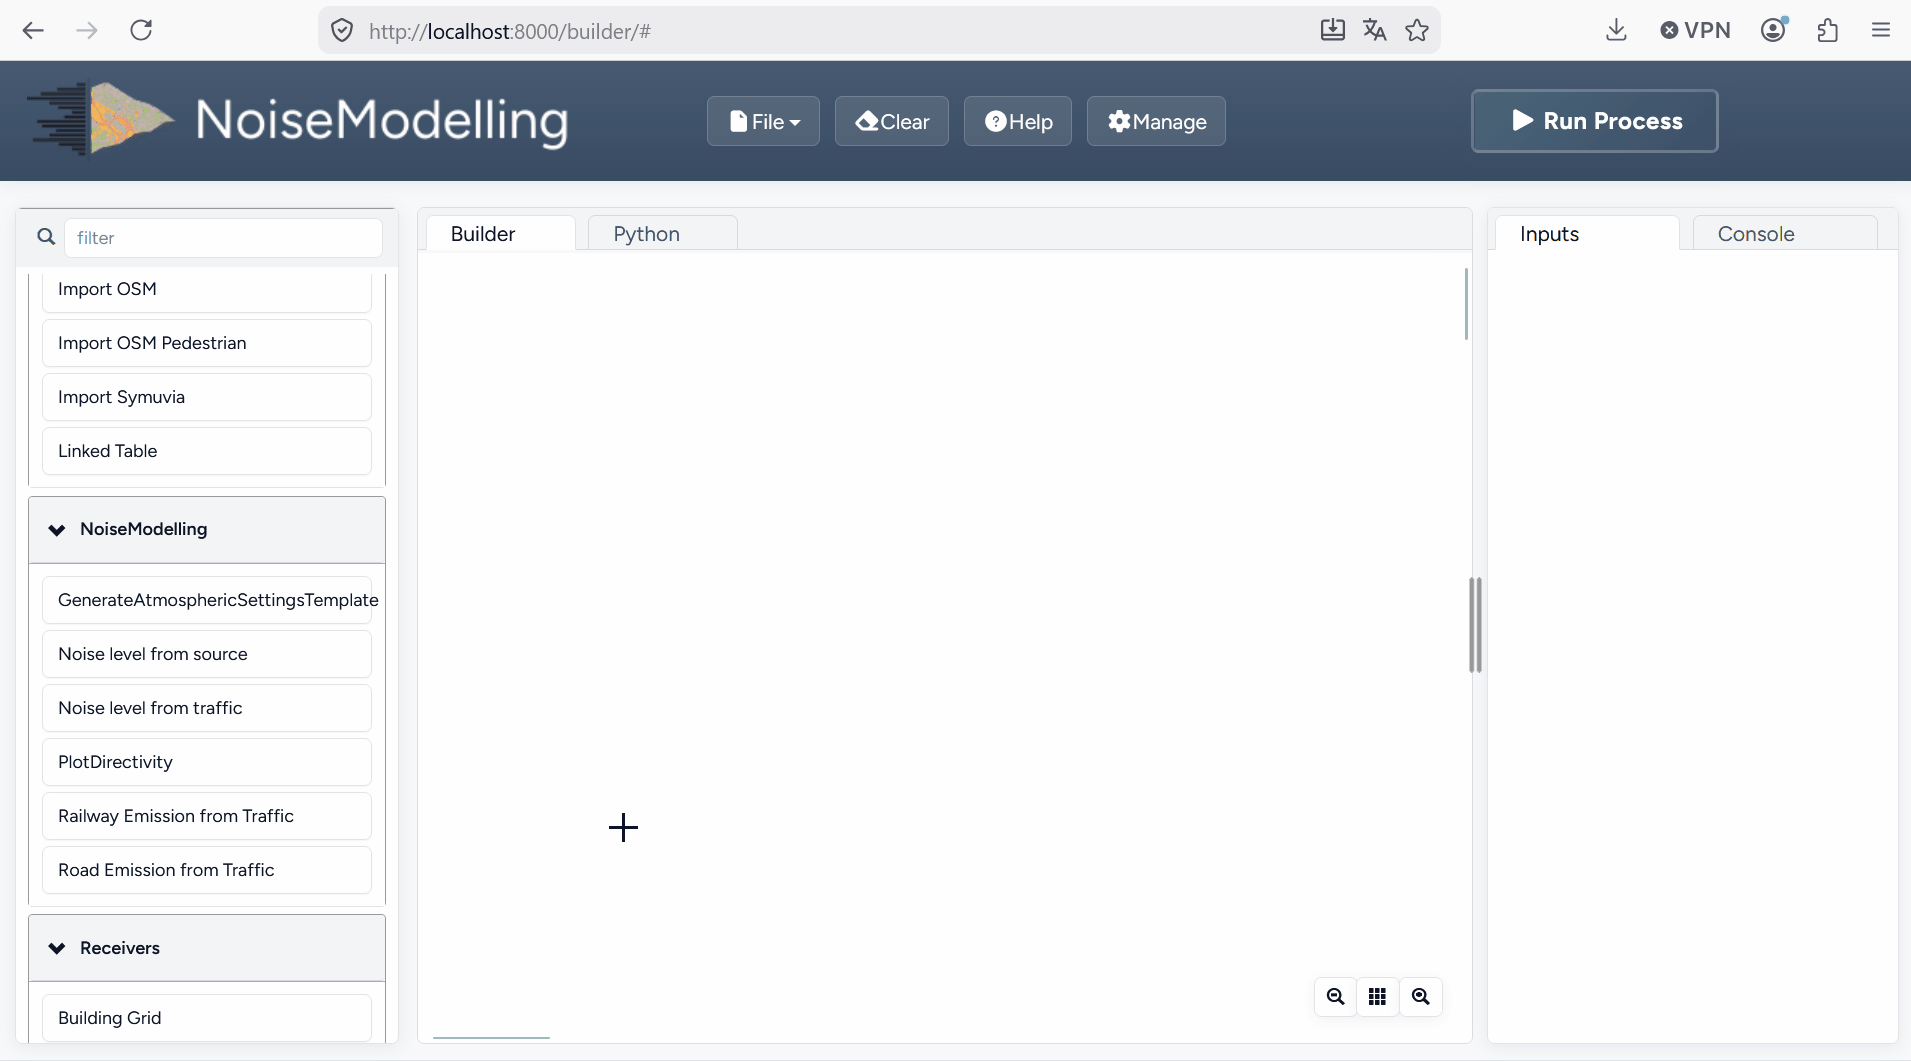Select PlotDirectivity block

tap(207, 762)
